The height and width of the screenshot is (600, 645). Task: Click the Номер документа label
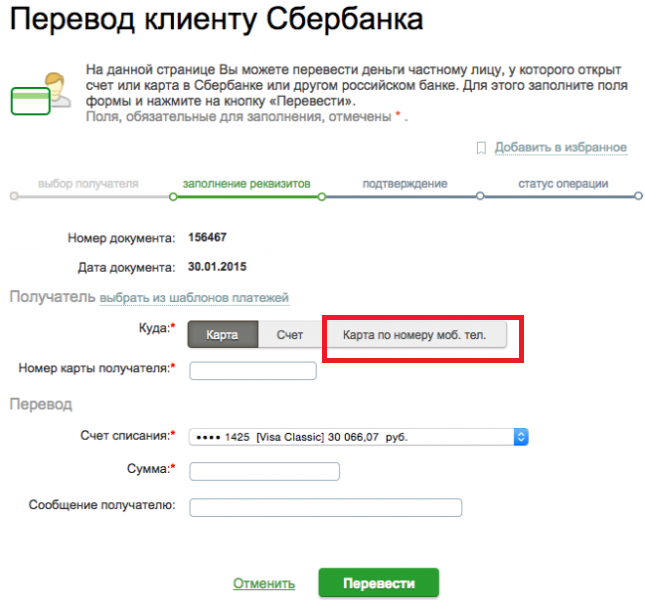(x=121, y=238)
